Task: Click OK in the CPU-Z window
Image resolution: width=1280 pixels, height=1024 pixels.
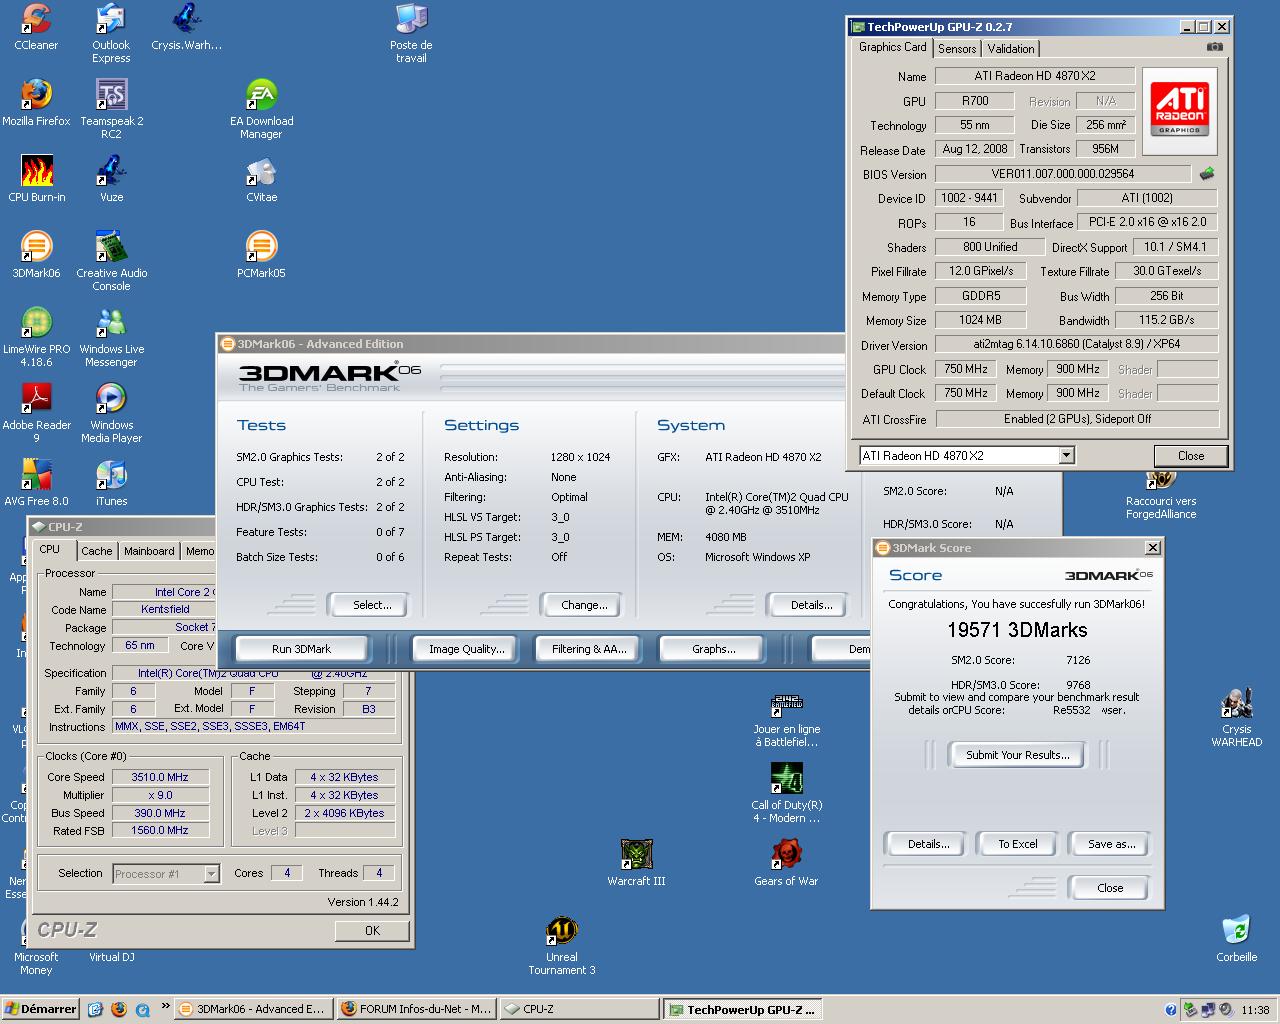Action: 372,930
